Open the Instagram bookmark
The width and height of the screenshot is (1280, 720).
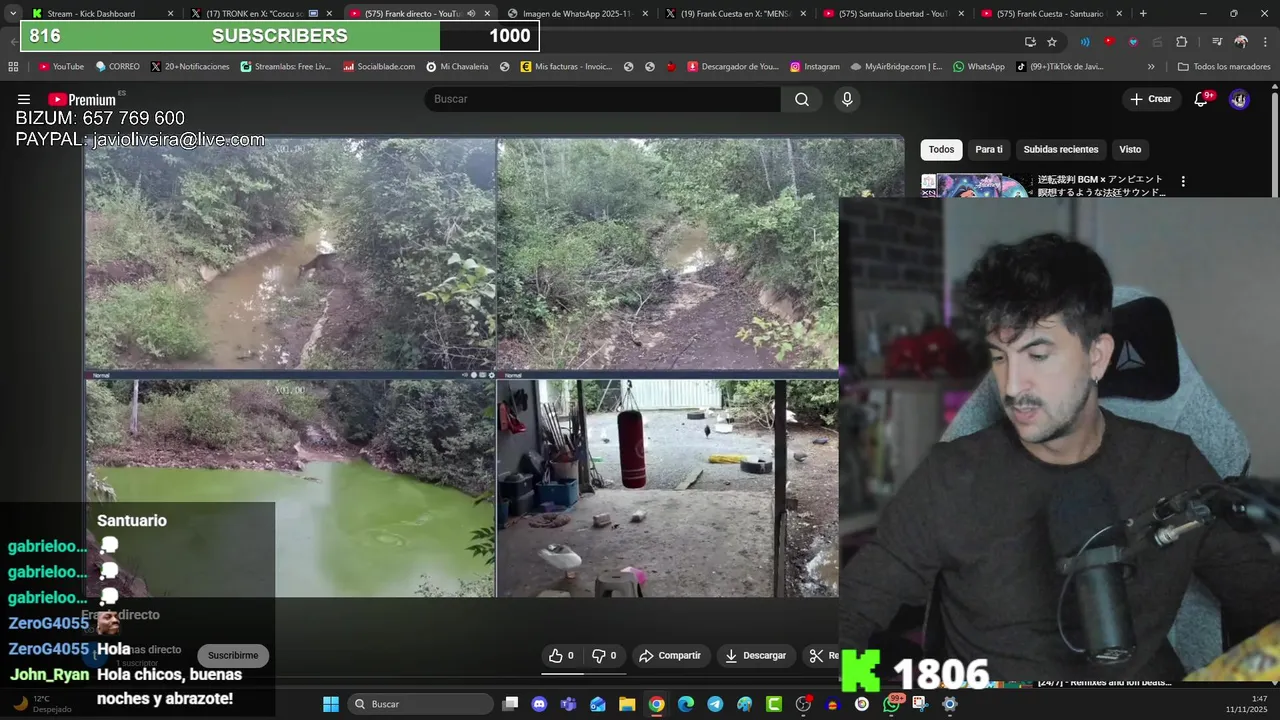pyautogui.click(x=814, y=67)
